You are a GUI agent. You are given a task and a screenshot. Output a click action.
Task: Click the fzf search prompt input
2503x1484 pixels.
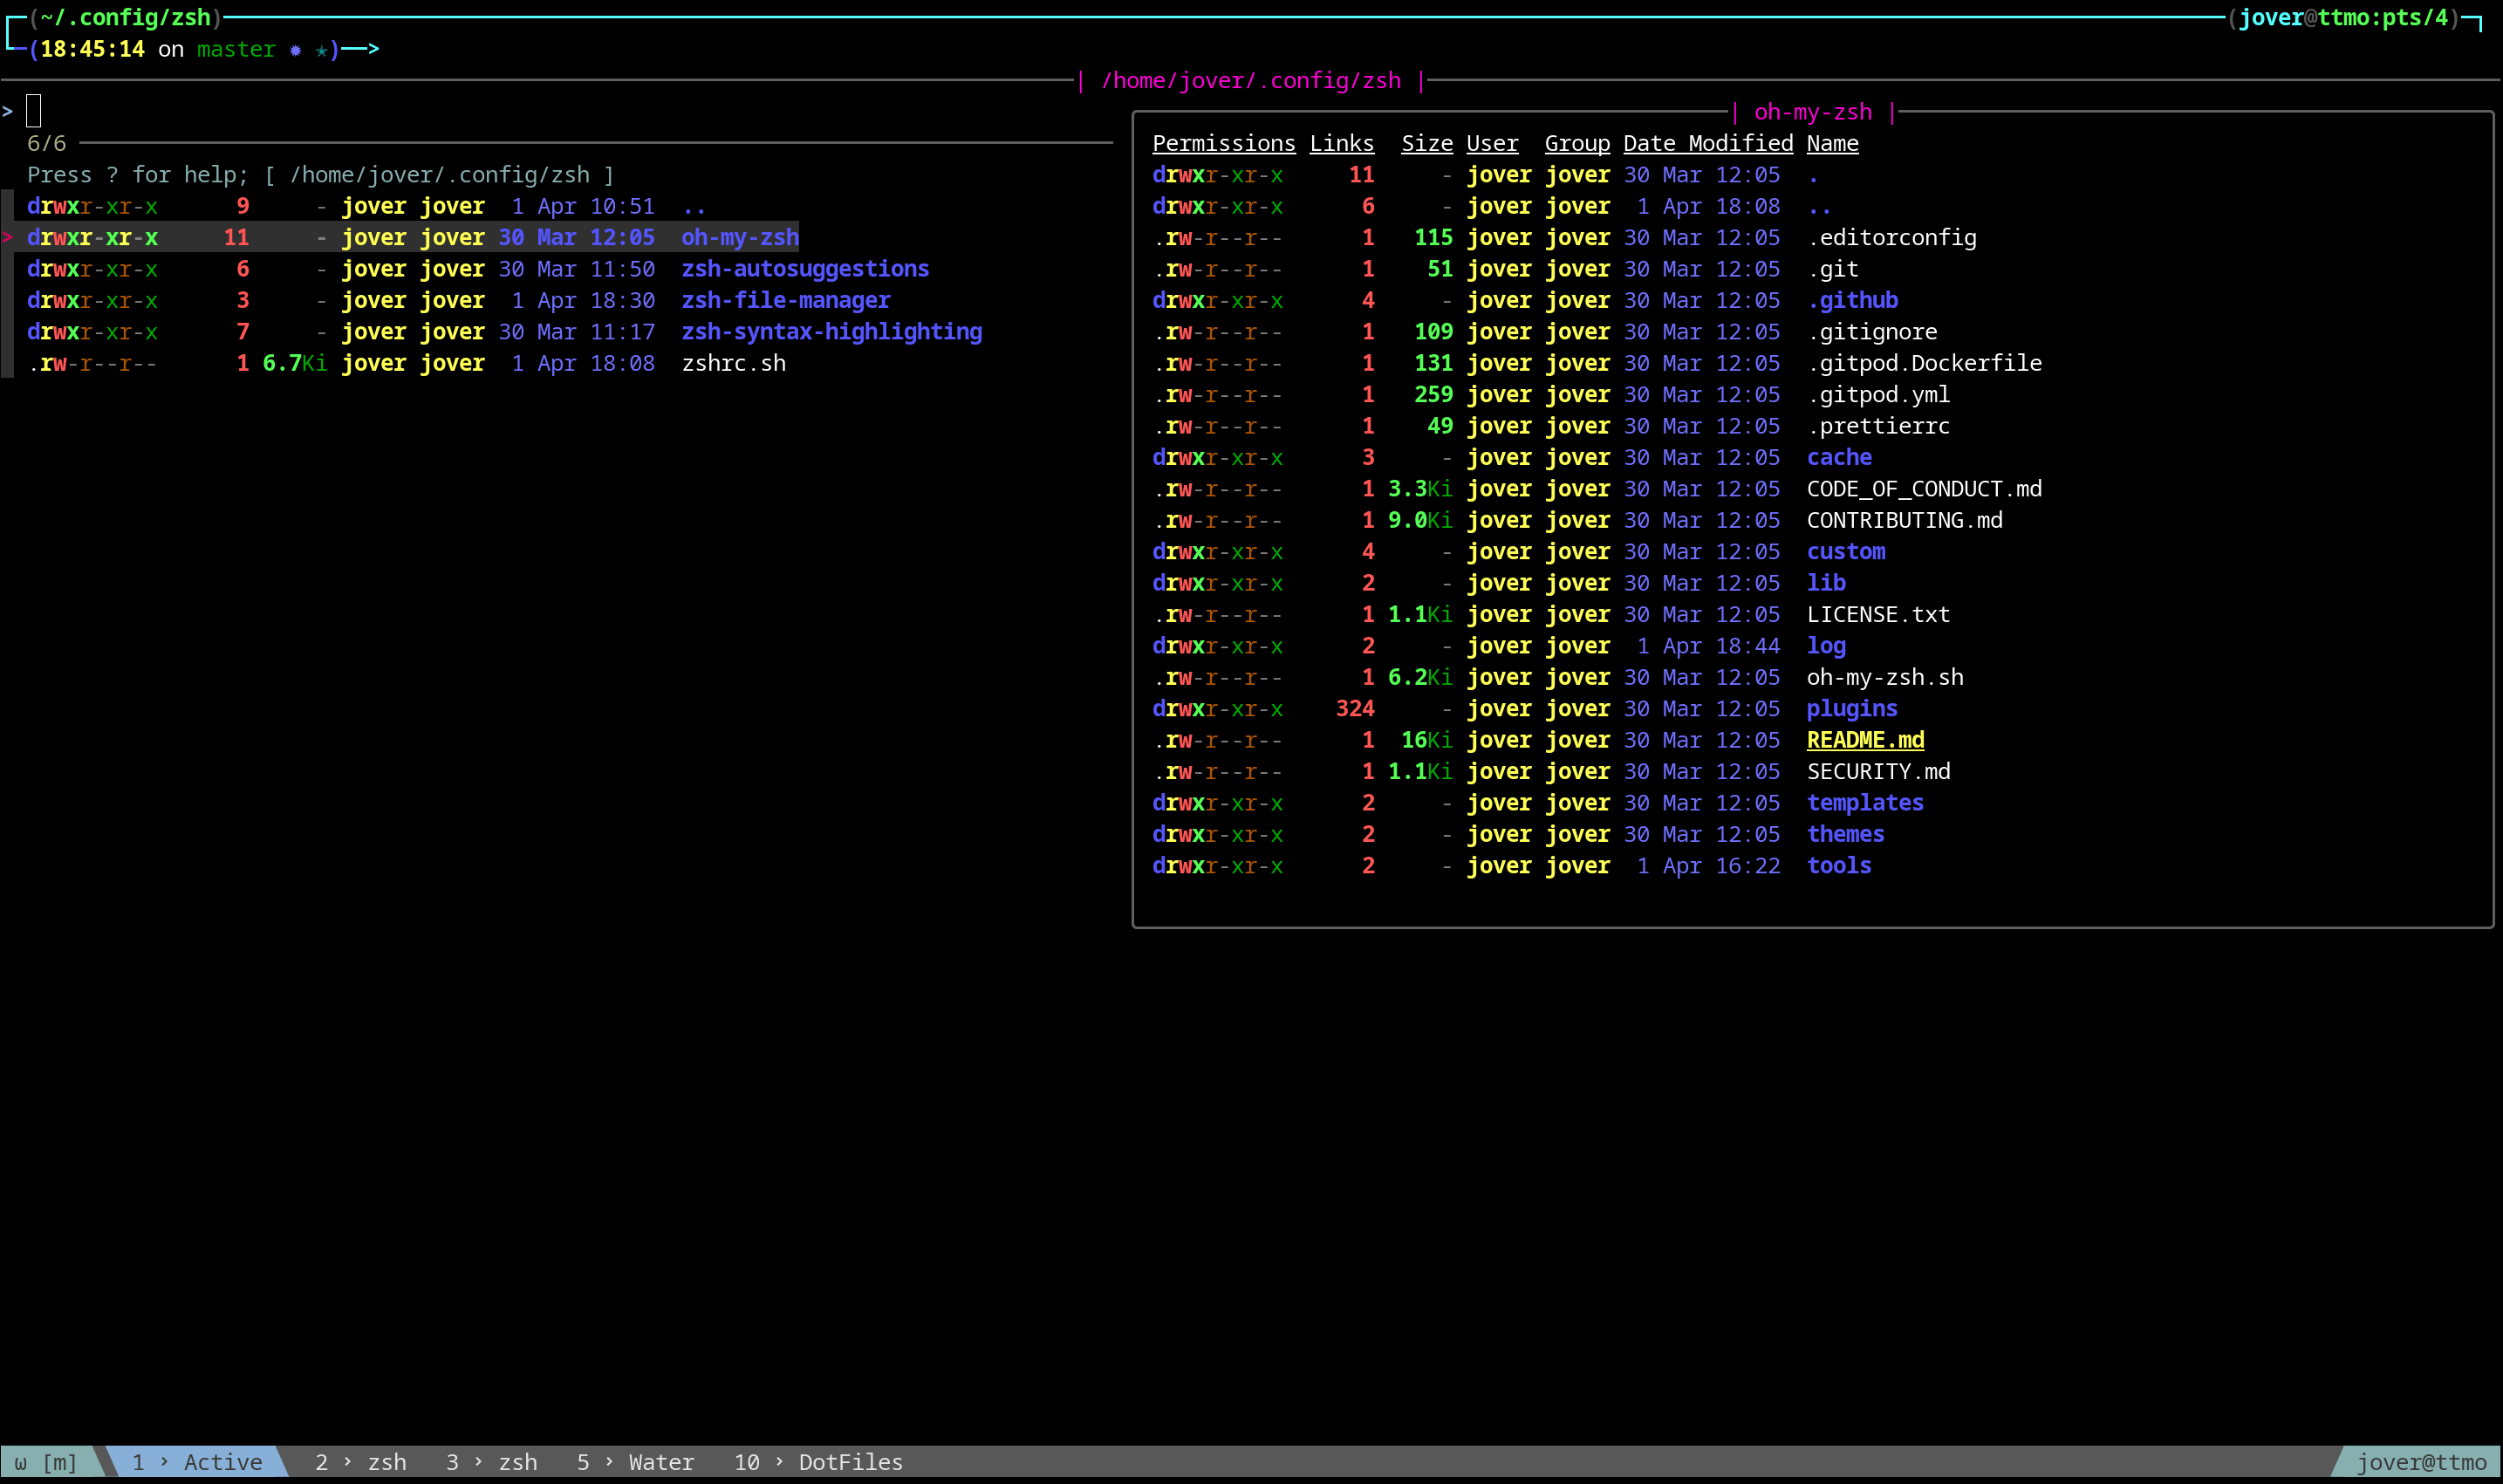(x=34, y=111)
